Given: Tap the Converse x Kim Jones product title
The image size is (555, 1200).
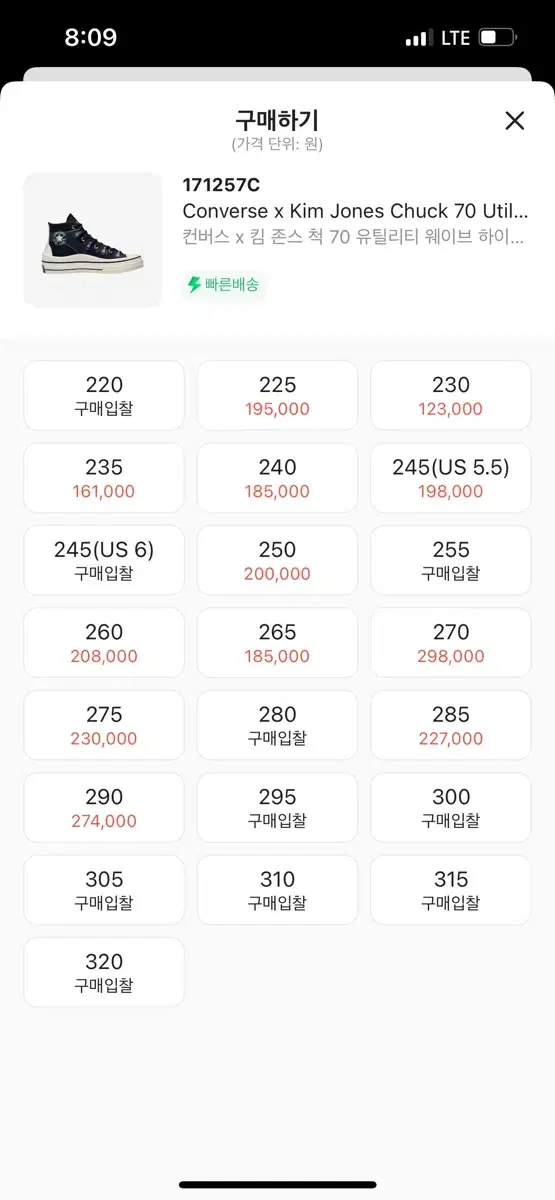Looking at the screenshot, I should click(355, 212).
